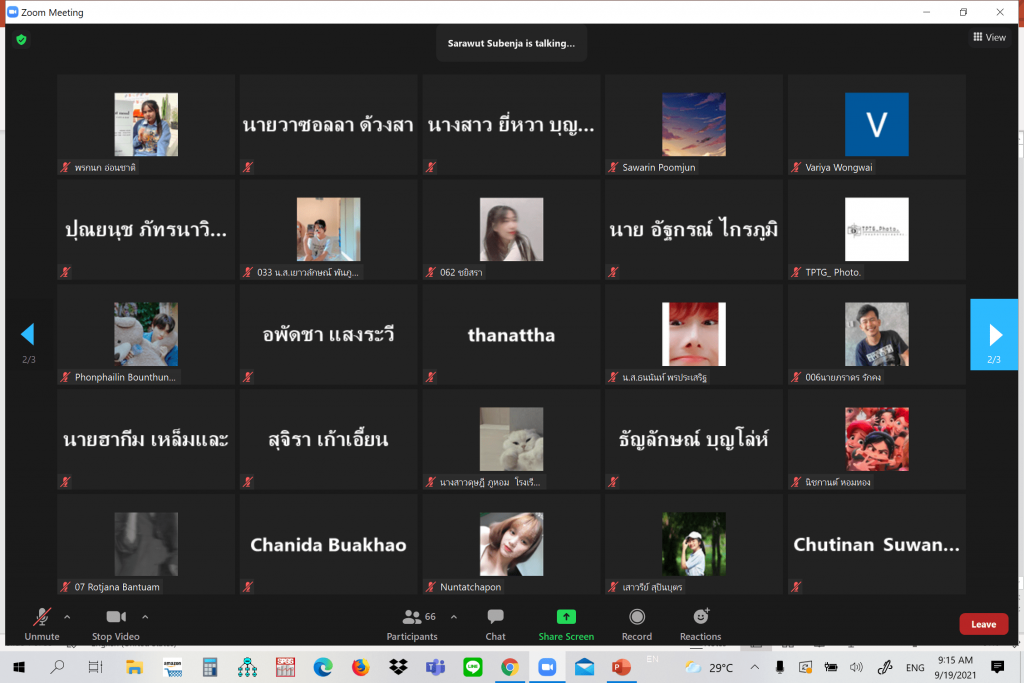1024x683 pixels.
Task: Open the Chat panel
Action: point(495,623)
